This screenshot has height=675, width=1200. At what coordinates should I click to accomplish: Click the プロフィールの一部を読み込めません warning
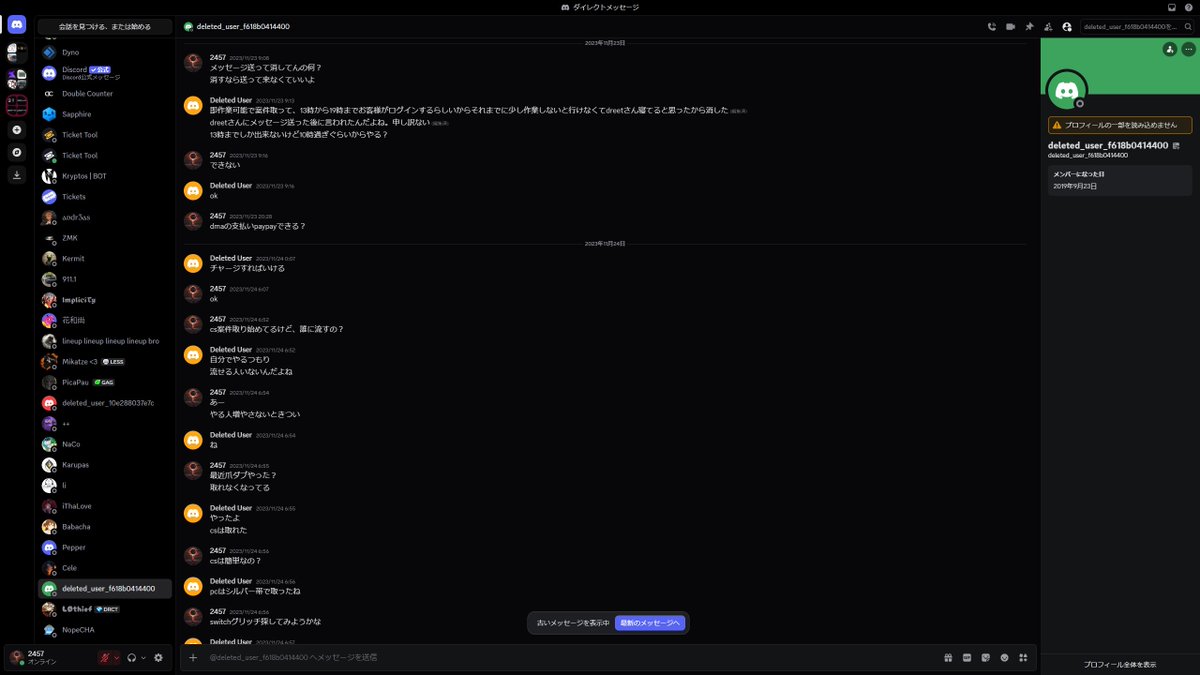coord(1120,125)
